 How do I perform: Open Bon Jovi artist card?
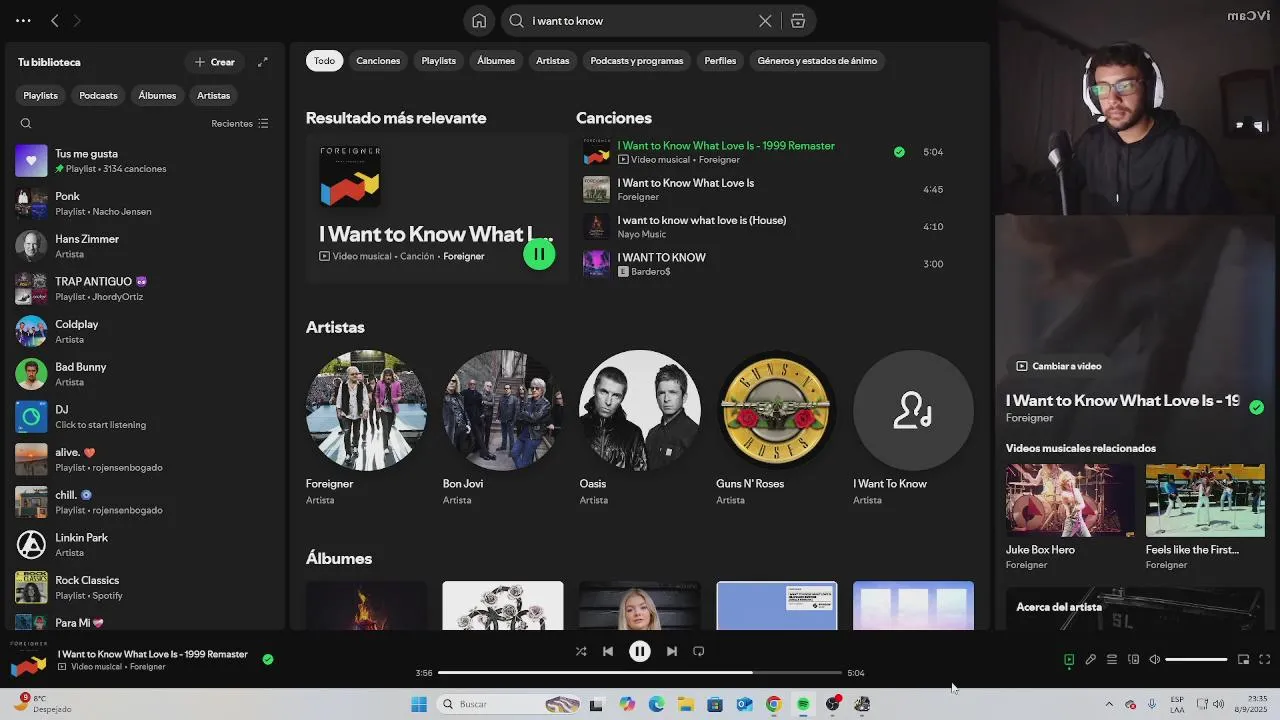[x=503, y=428]
